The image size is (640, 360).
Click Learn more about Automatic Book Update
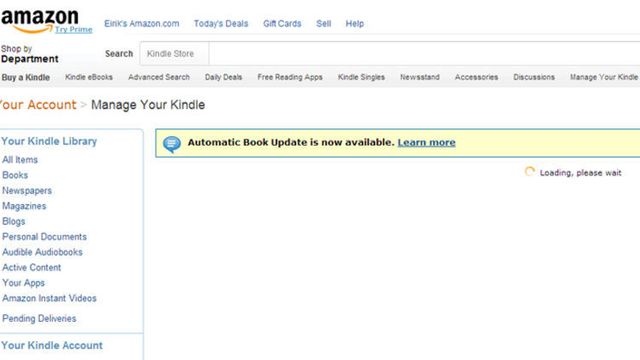point(427,142)
